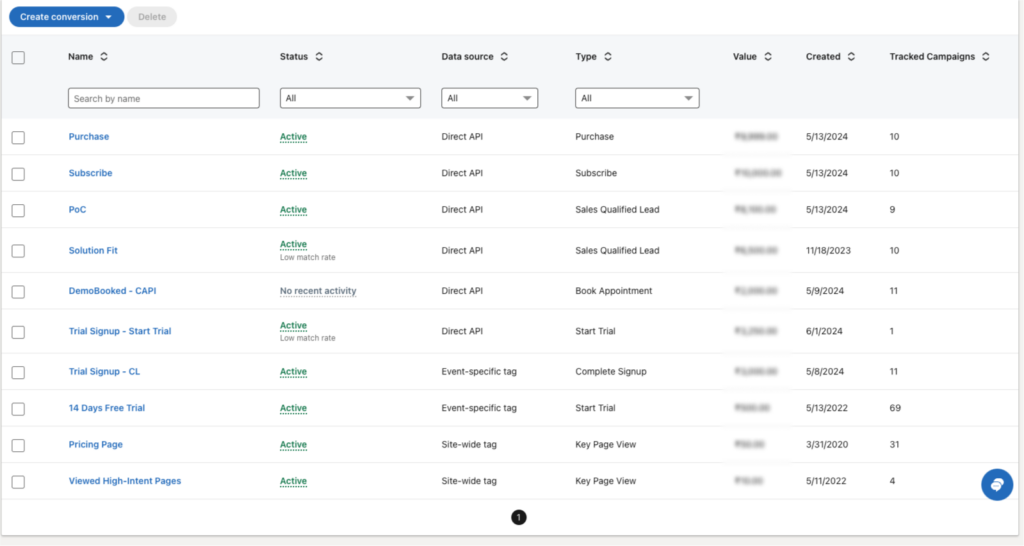Viewport: 1024px width, 546px height.
Task: Click Active status of Solution Fit row
Action: 293,244
